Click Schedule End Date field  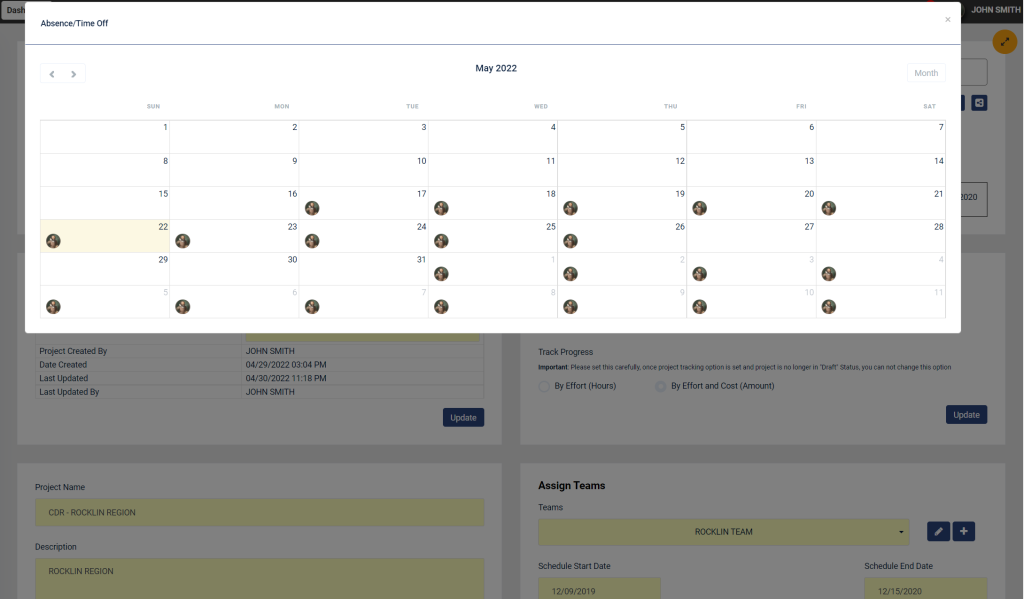(x=925, y=589)
